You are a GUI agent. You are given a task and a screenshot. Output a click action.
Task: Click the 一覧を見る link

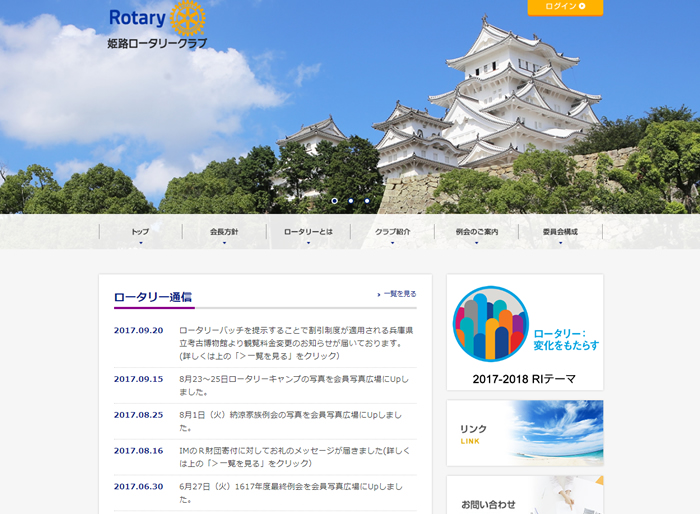pyautogui.click(x=398, y=294)
